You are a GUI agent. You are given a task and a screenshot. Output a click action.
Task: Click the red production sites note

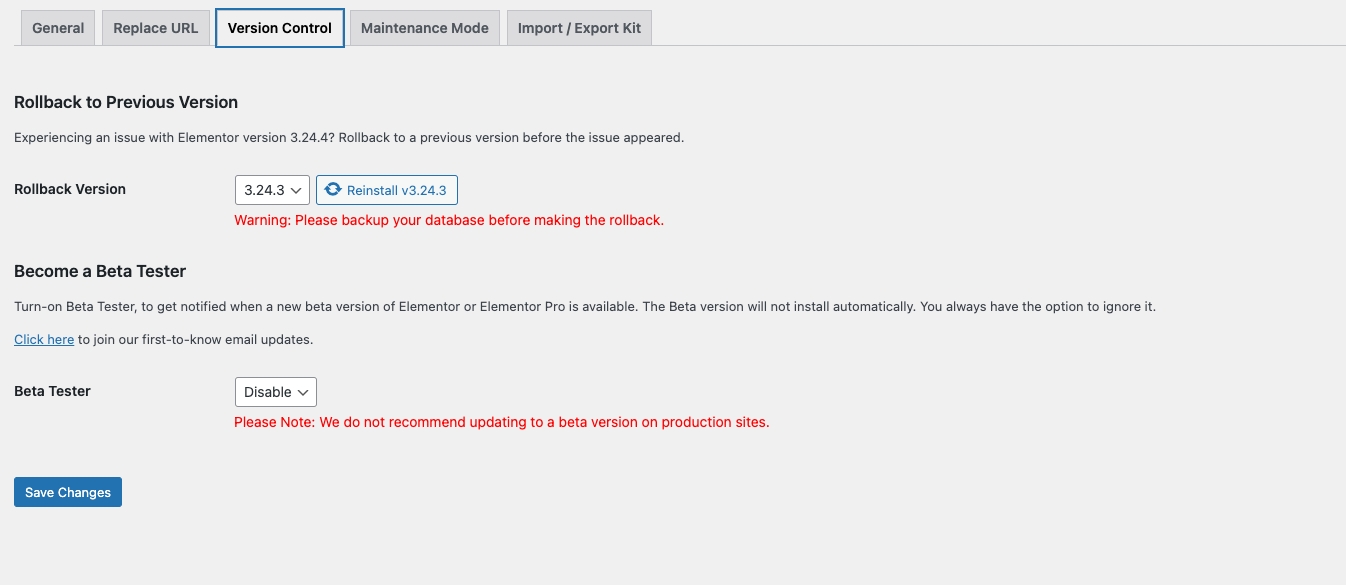(x=501, y=422)
